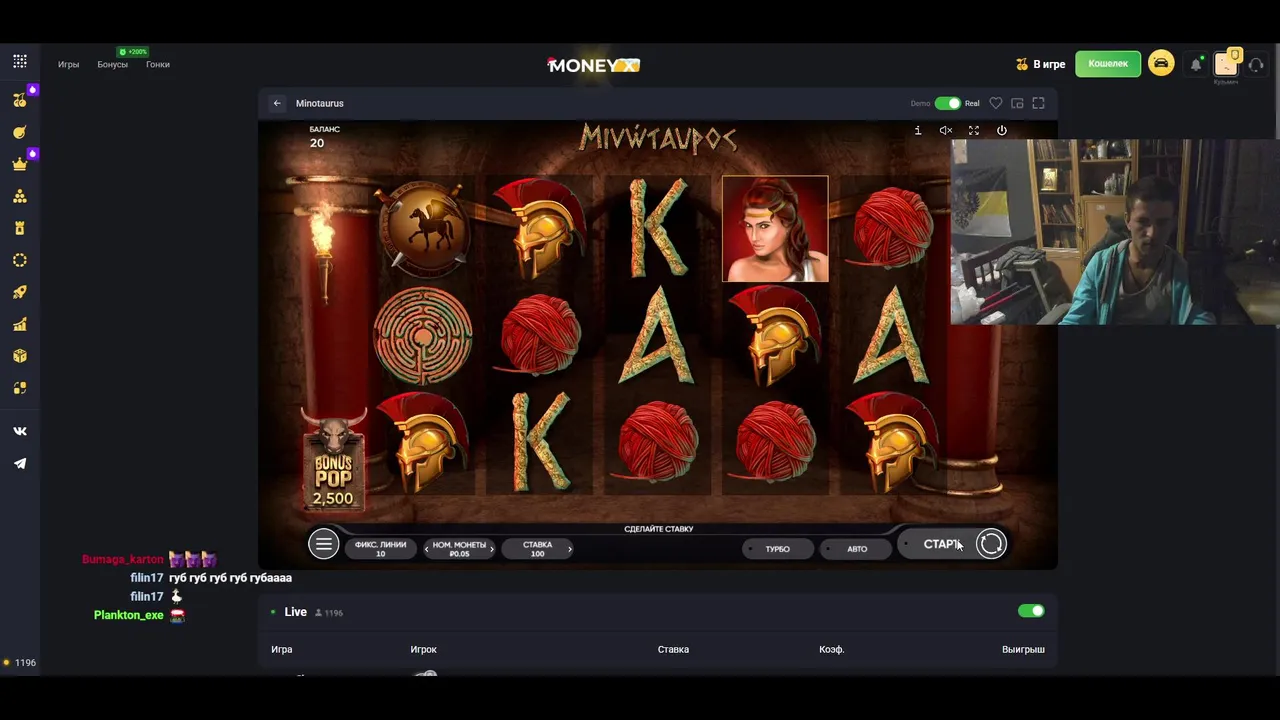Open the notifications bell icon

tap(1196, 64)
